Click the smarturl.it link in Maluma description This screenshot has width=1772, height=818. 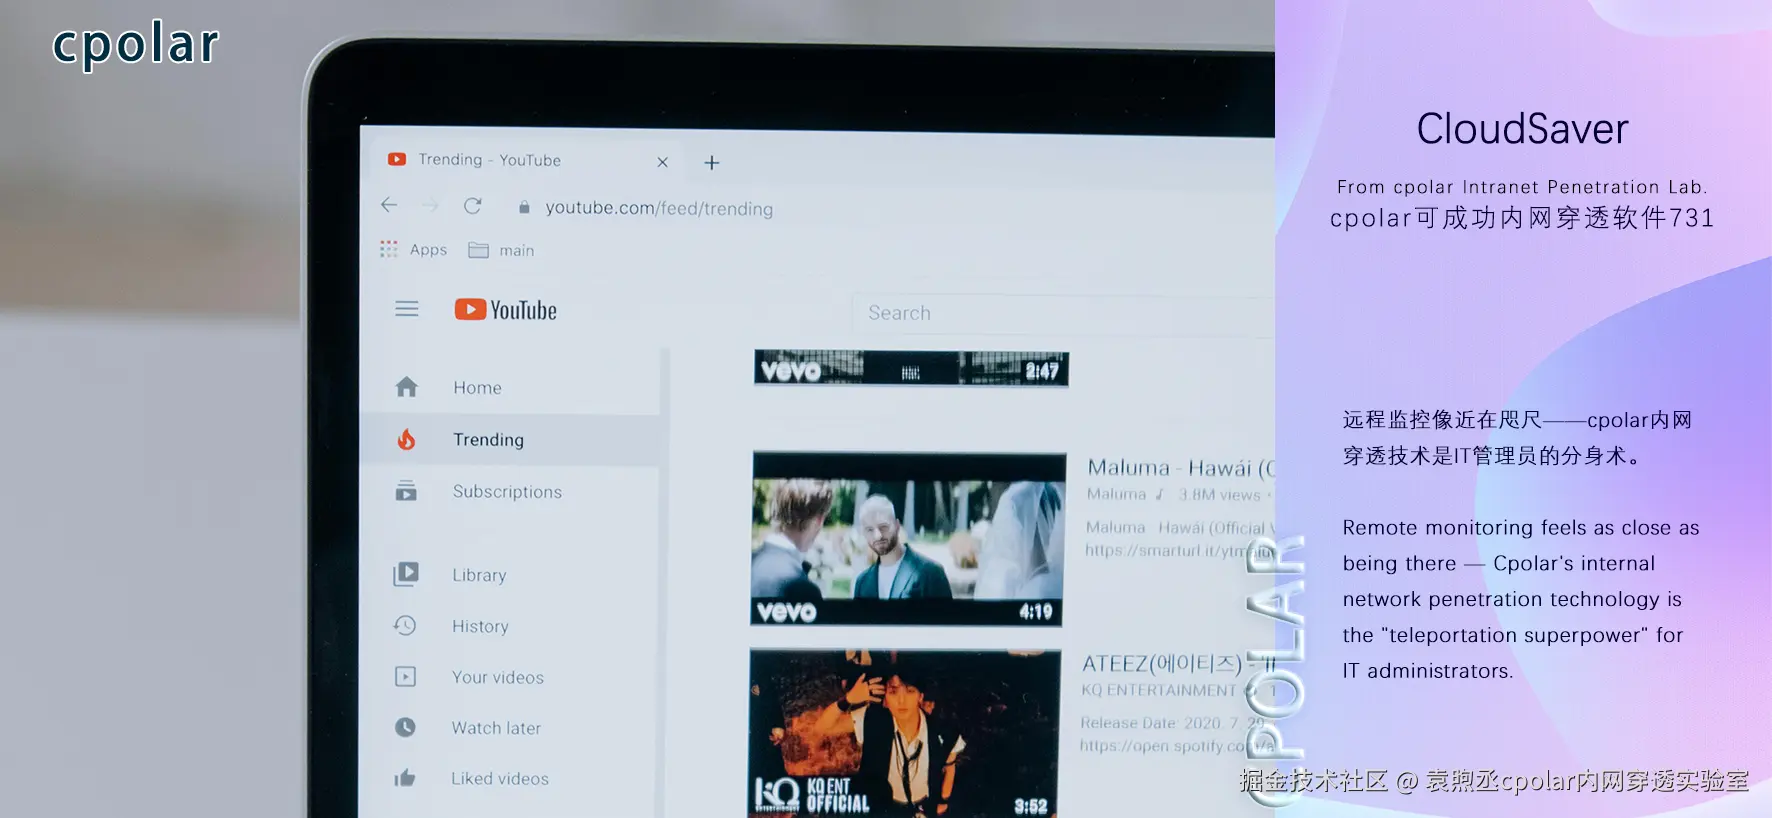pos(1180,550)
